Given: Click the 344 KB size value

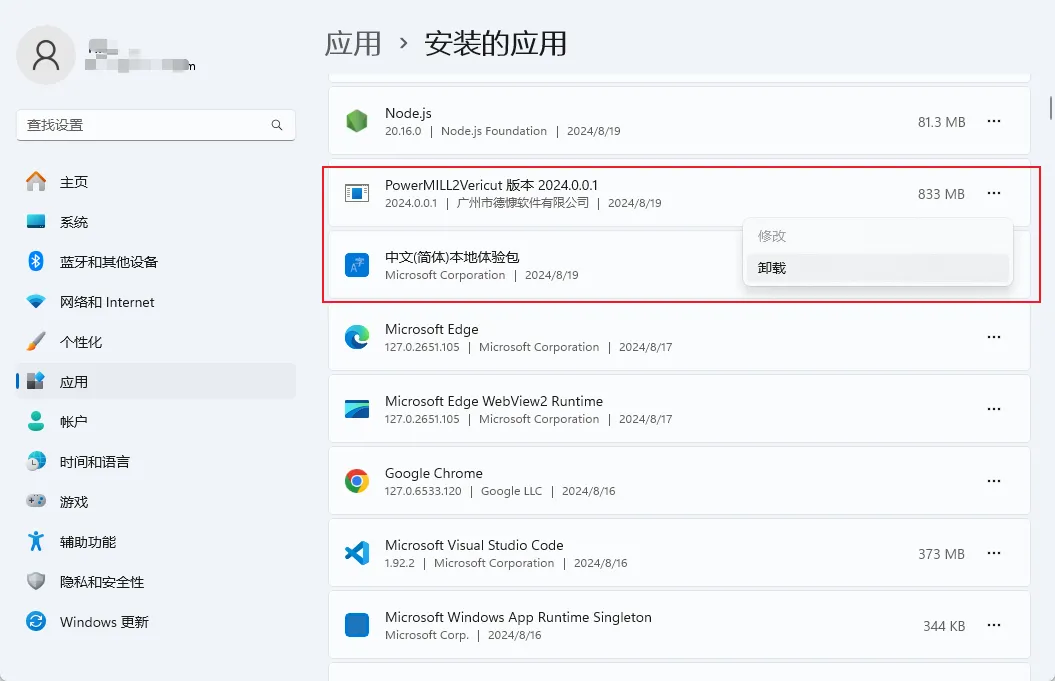Looking at the screenshot, I should 944,626.
